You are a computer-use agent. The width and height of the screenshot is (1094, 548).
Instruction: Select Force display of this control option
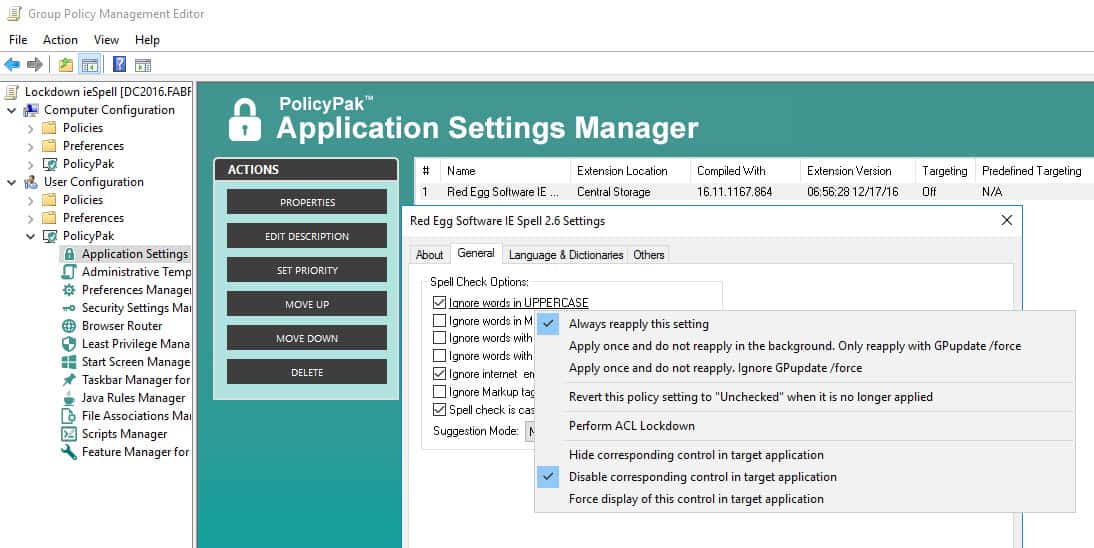tap(805, 499)
